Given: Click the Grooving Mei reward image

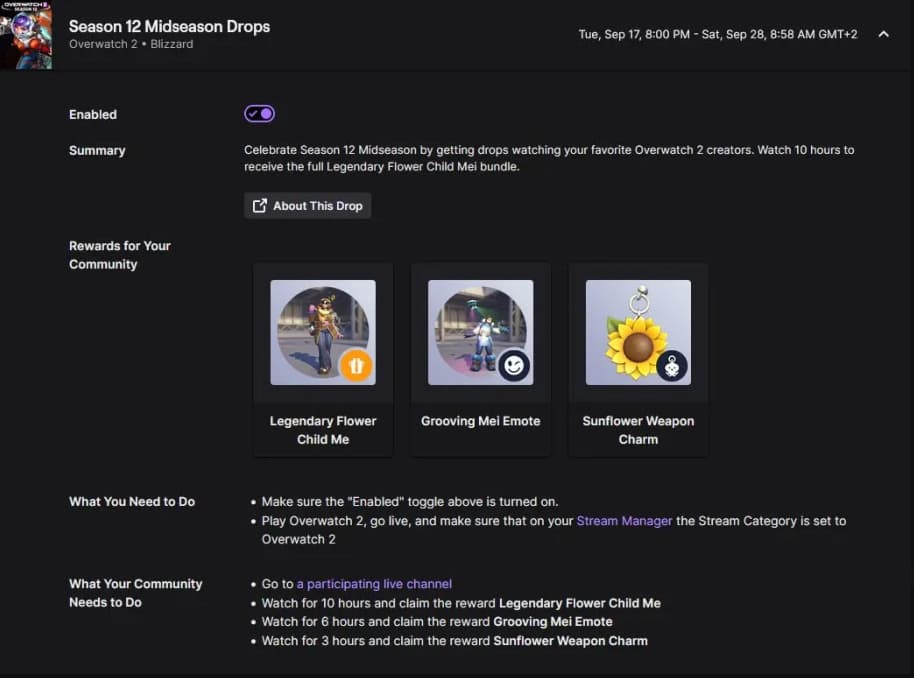Looking at the screenshot, I should [x=480, y=331].
